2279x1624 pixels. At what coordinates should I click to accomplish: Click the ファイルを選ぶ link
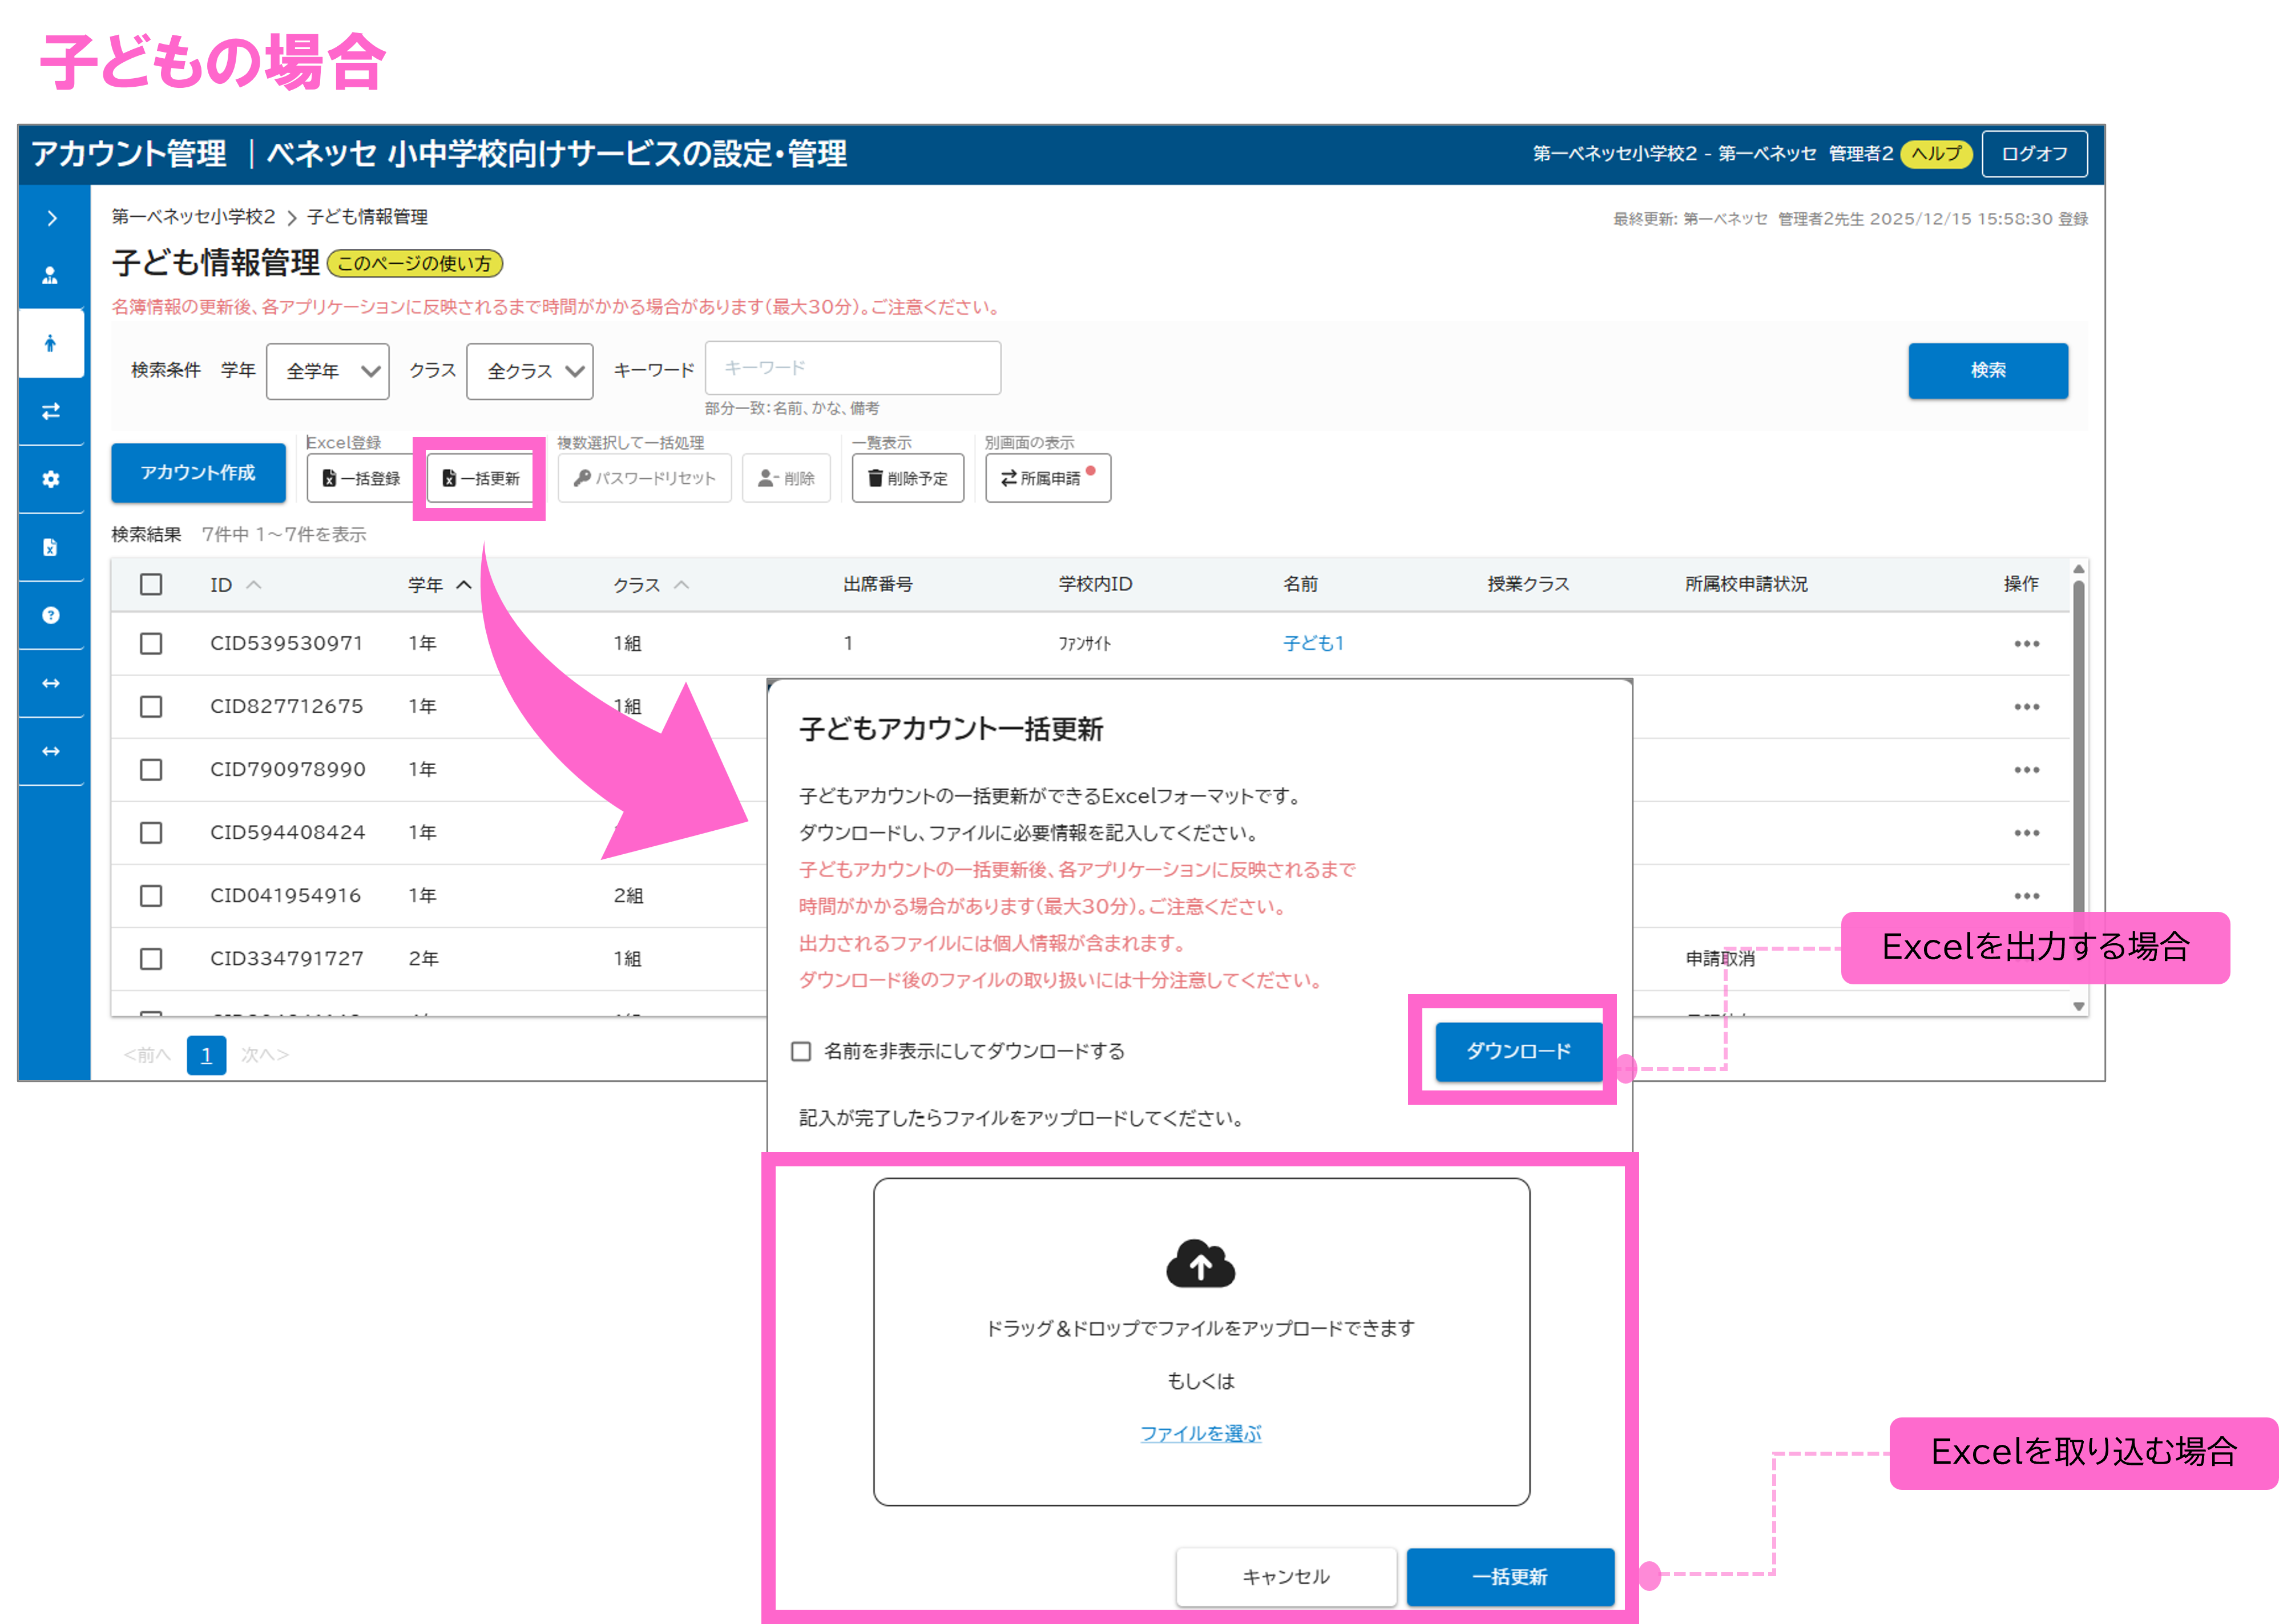pyautogui.click(x=1200, y=1433)
